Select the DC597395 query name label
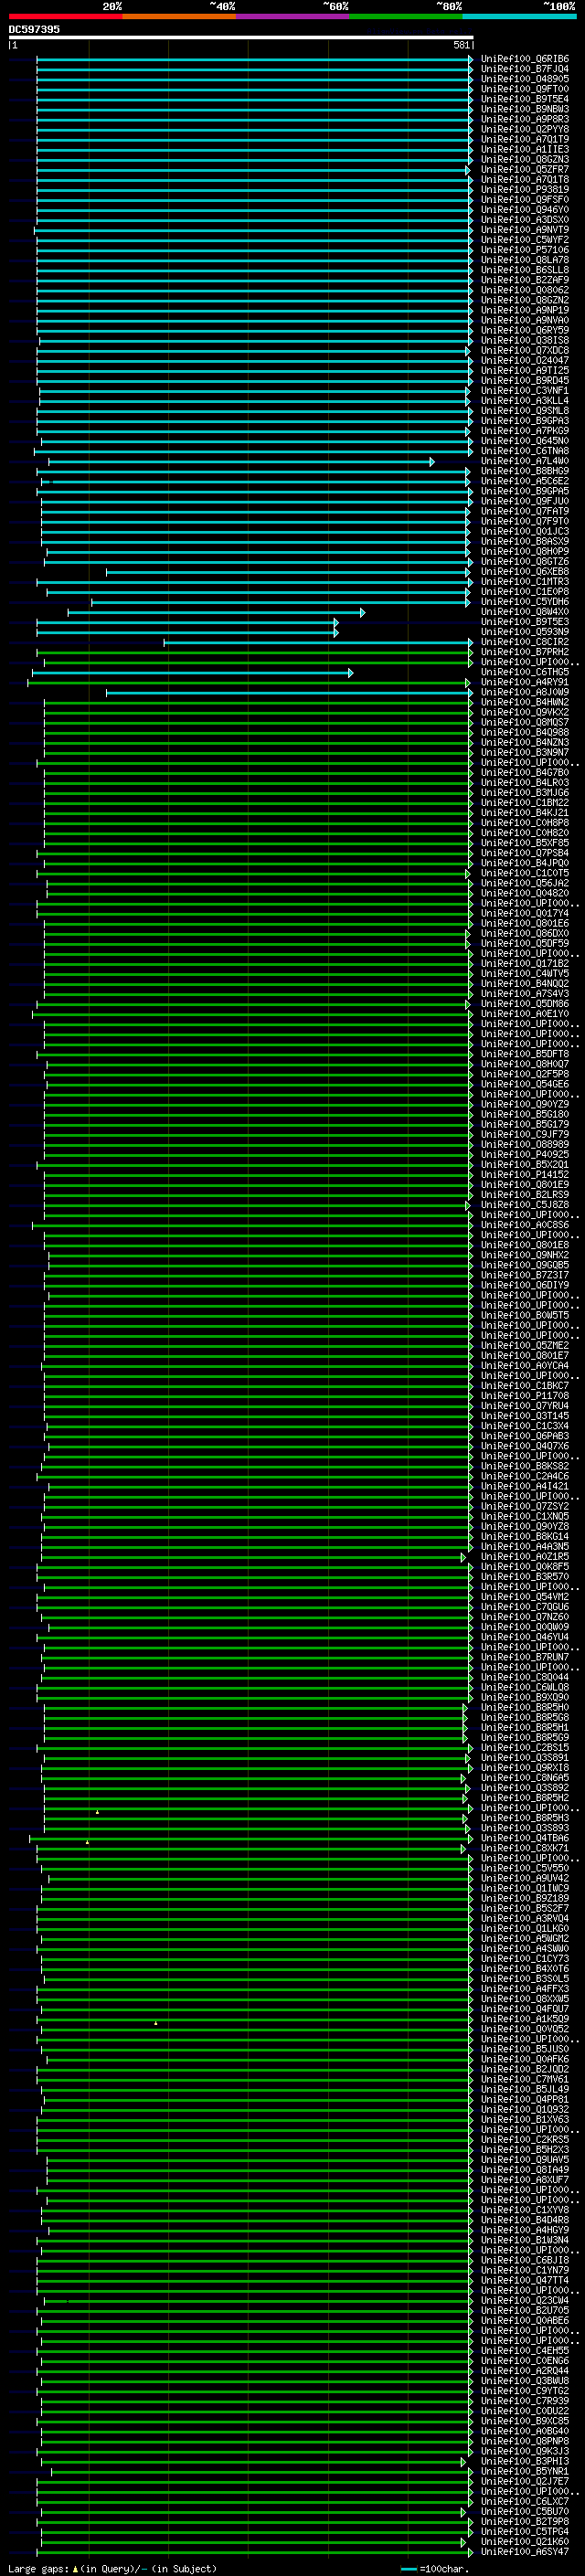 34,29
